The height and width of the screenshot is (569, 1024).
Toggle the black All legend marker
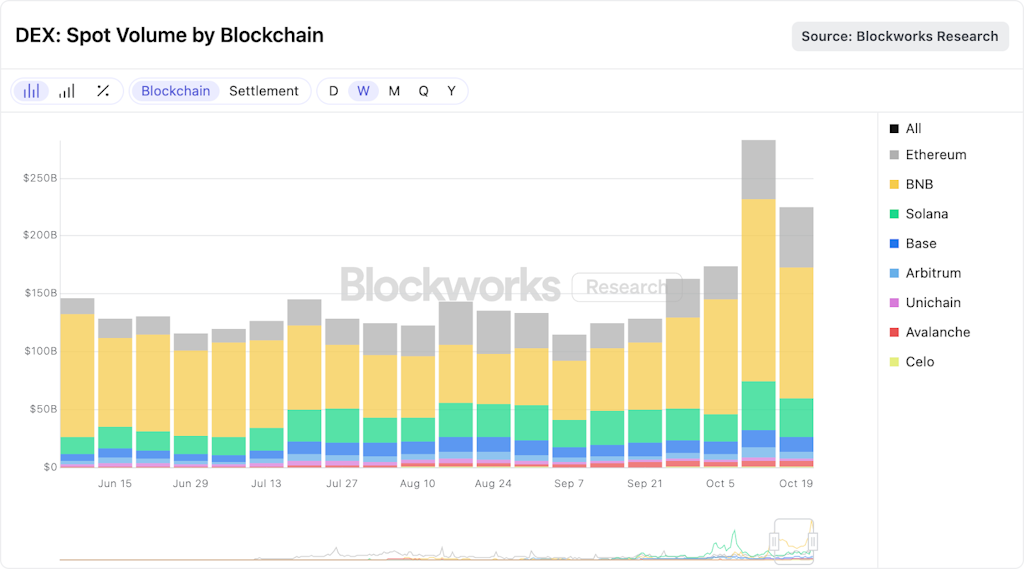[894, 129]
